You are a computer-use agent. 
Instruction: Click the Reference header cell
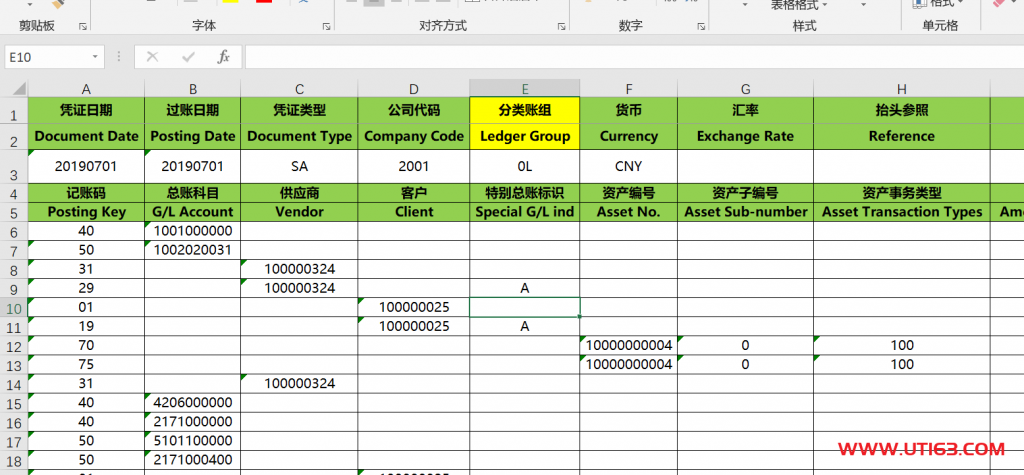902,137
